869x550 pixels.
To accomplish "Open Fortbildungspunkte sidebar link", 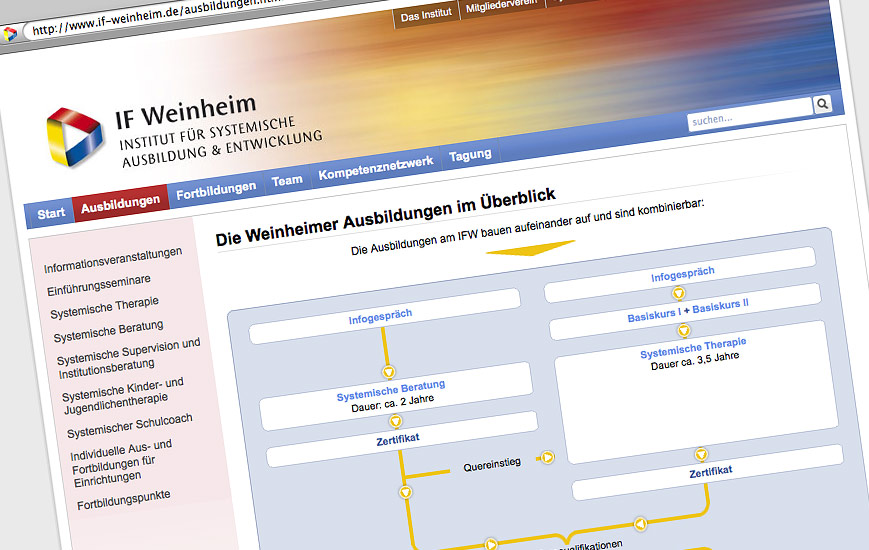I will [x=124, y=500].
